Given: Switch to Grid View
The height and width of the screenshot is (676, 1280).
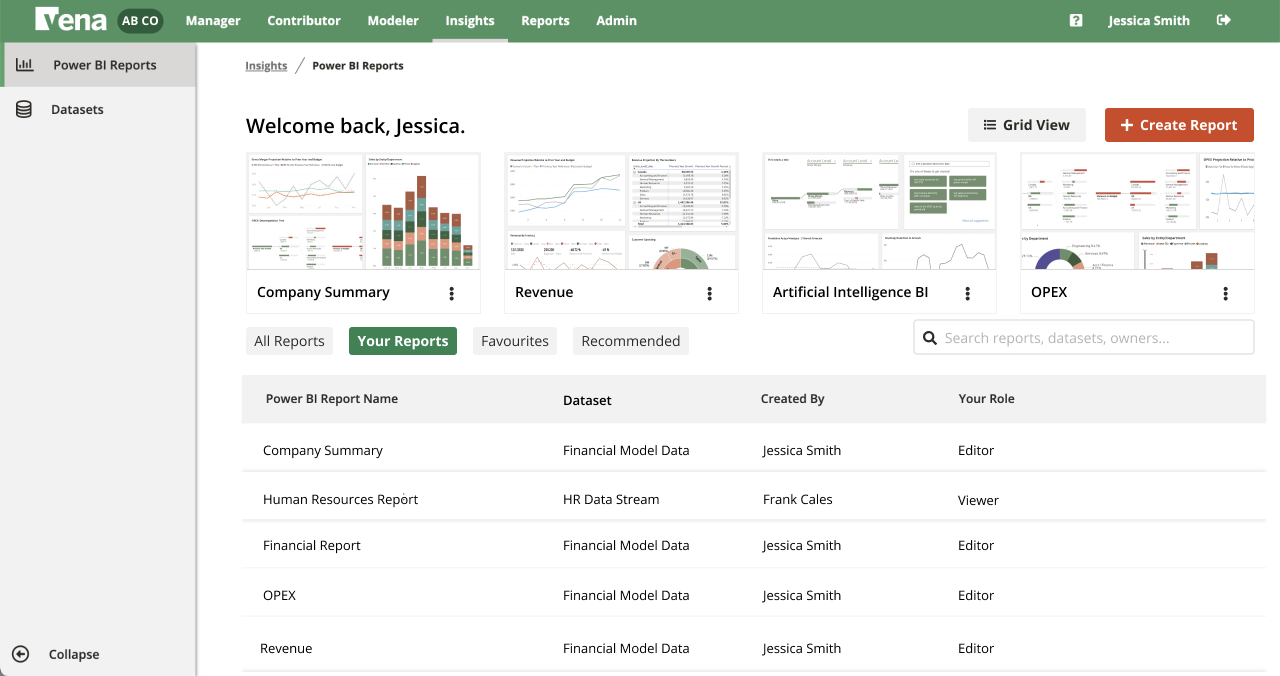Looking at the screenshot, I should [x=1027, y=125].
